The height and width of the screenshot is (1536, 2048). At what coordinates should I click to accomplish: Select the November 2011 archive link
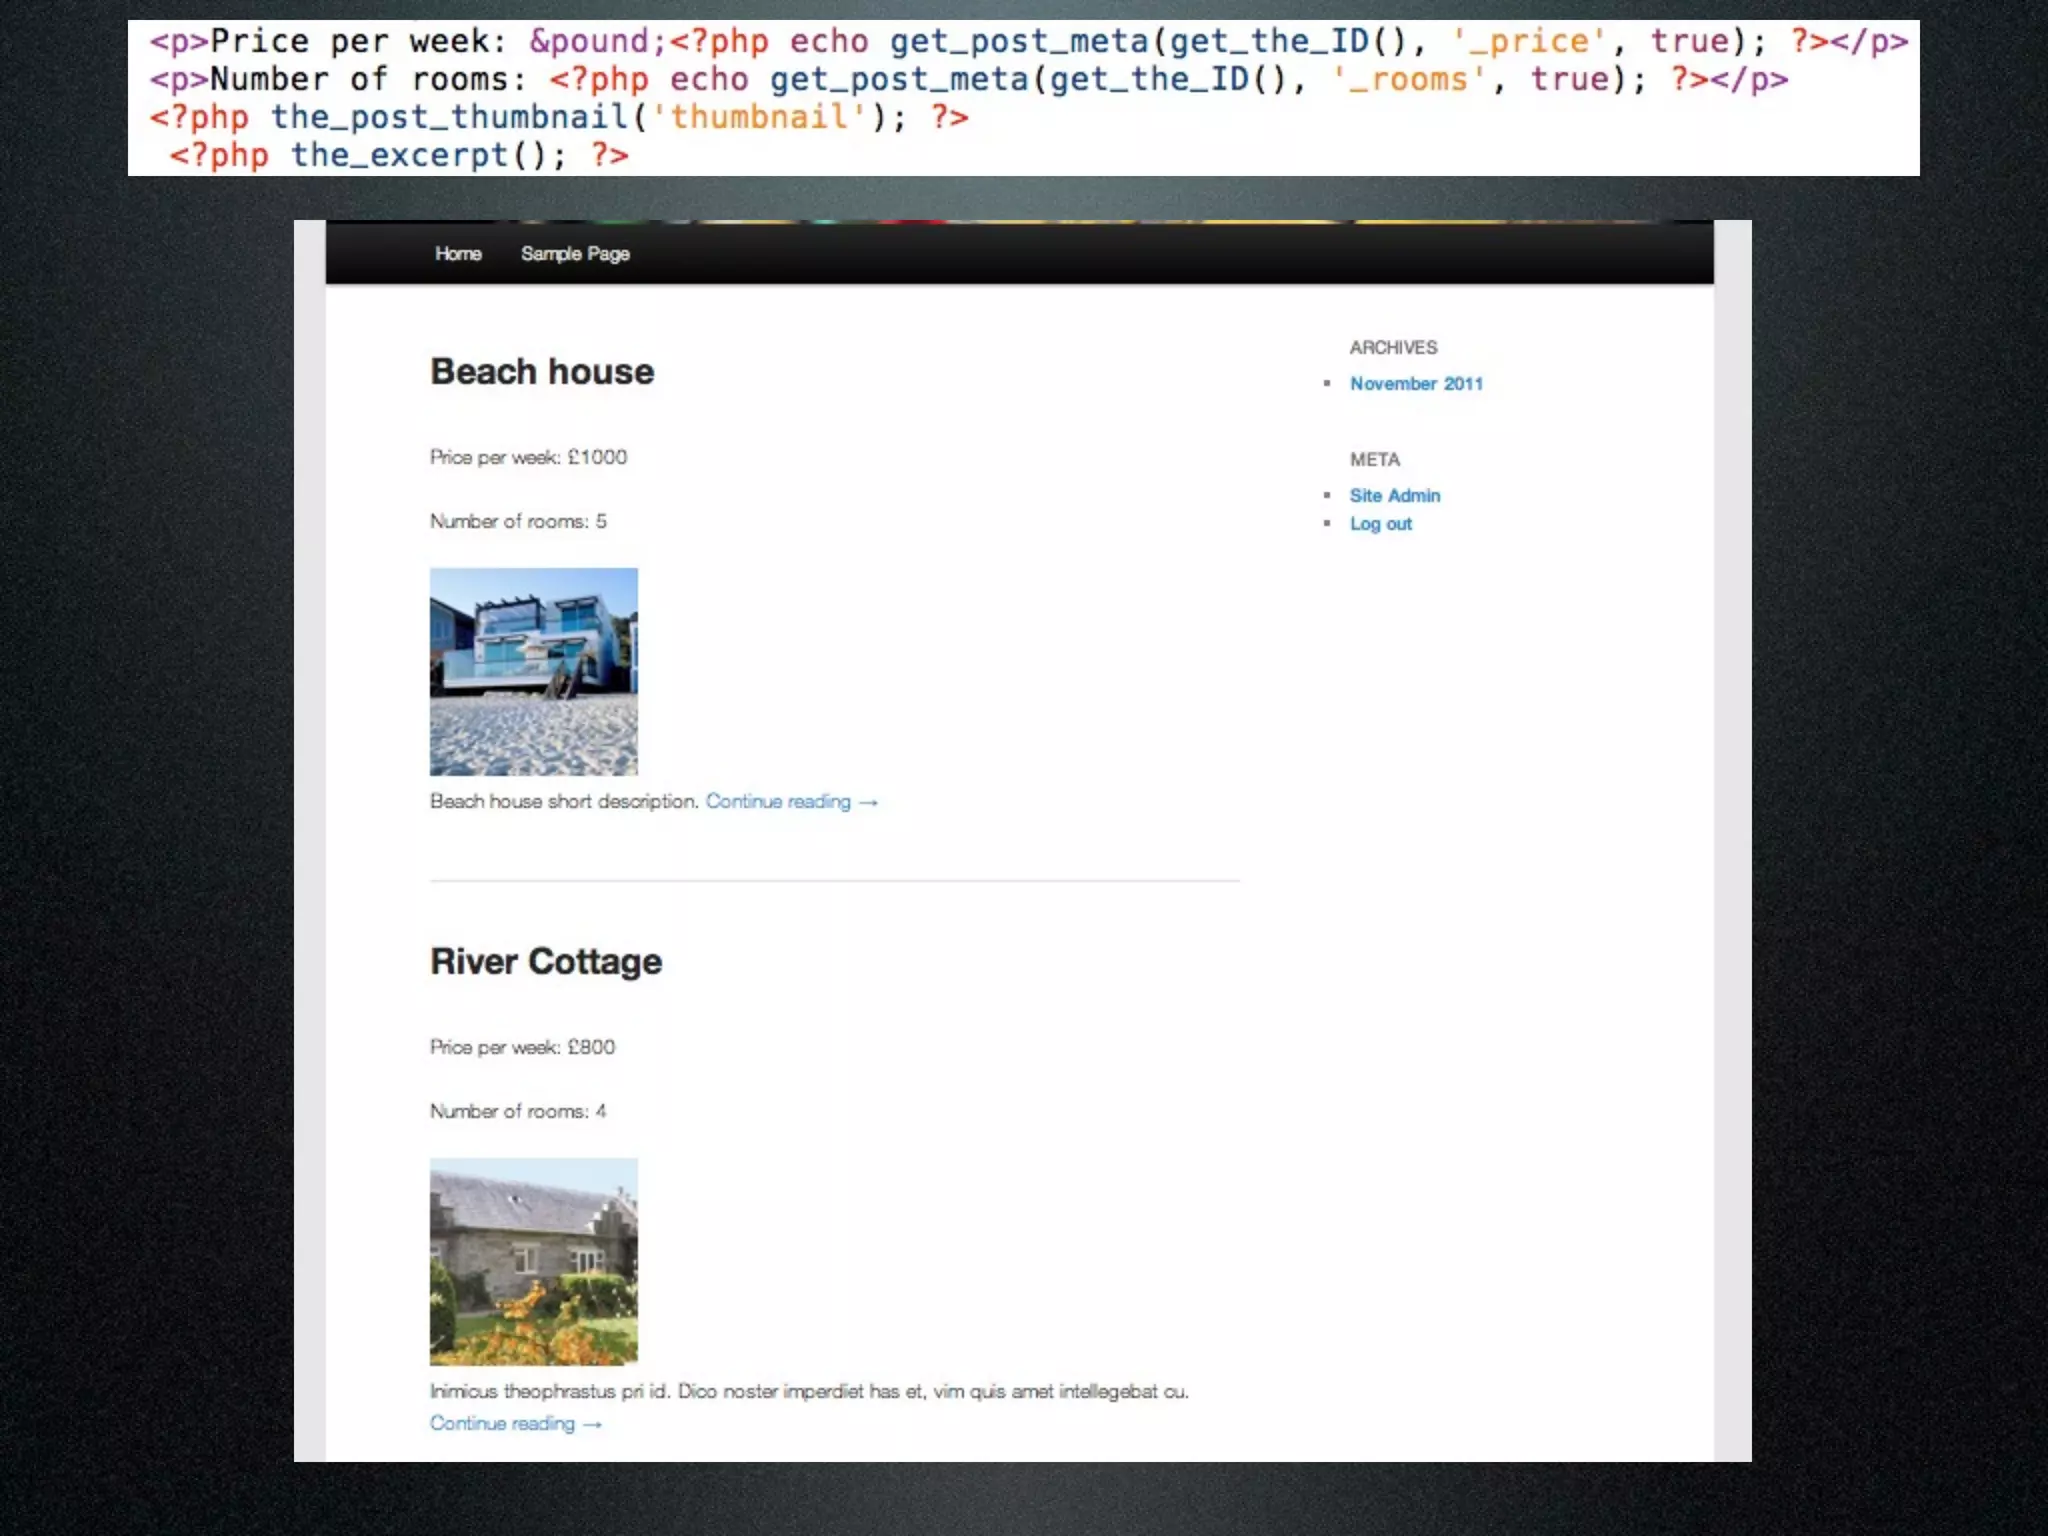tap(1416, 384)
